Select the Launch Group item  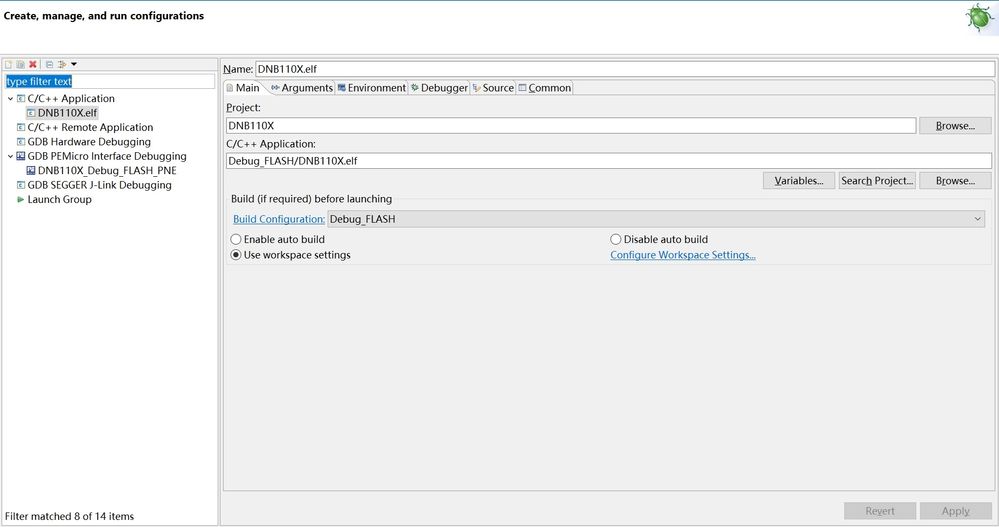pos(59,199)
